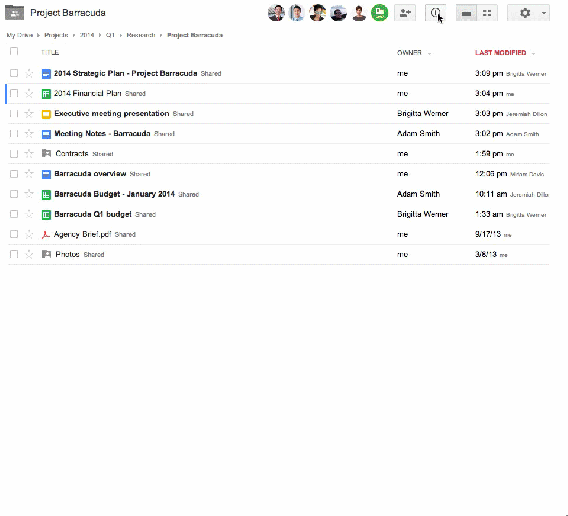Open the Executive meeting presentation
Image resolution: width=568 pixels, height=516 pixels.
[112, 113]
